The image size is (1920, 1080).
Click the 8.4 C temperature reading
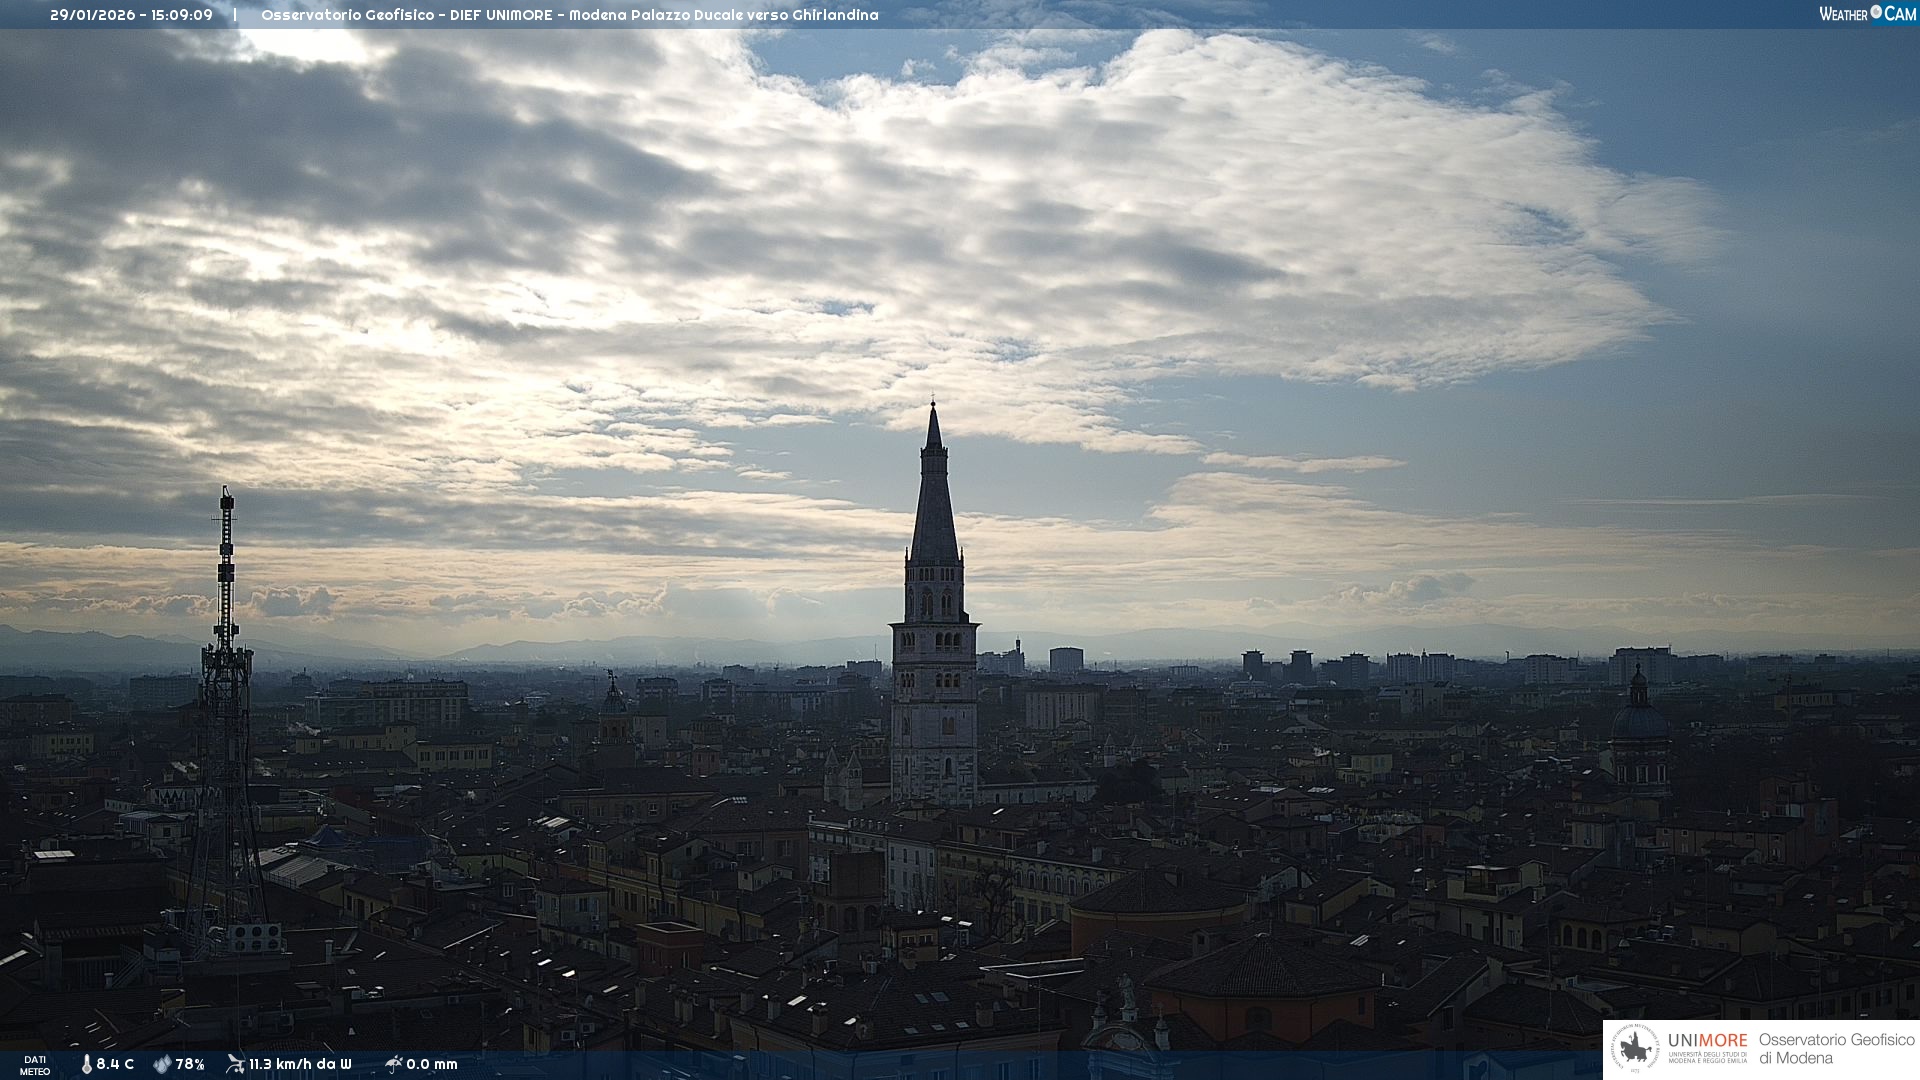point(115,1065)
